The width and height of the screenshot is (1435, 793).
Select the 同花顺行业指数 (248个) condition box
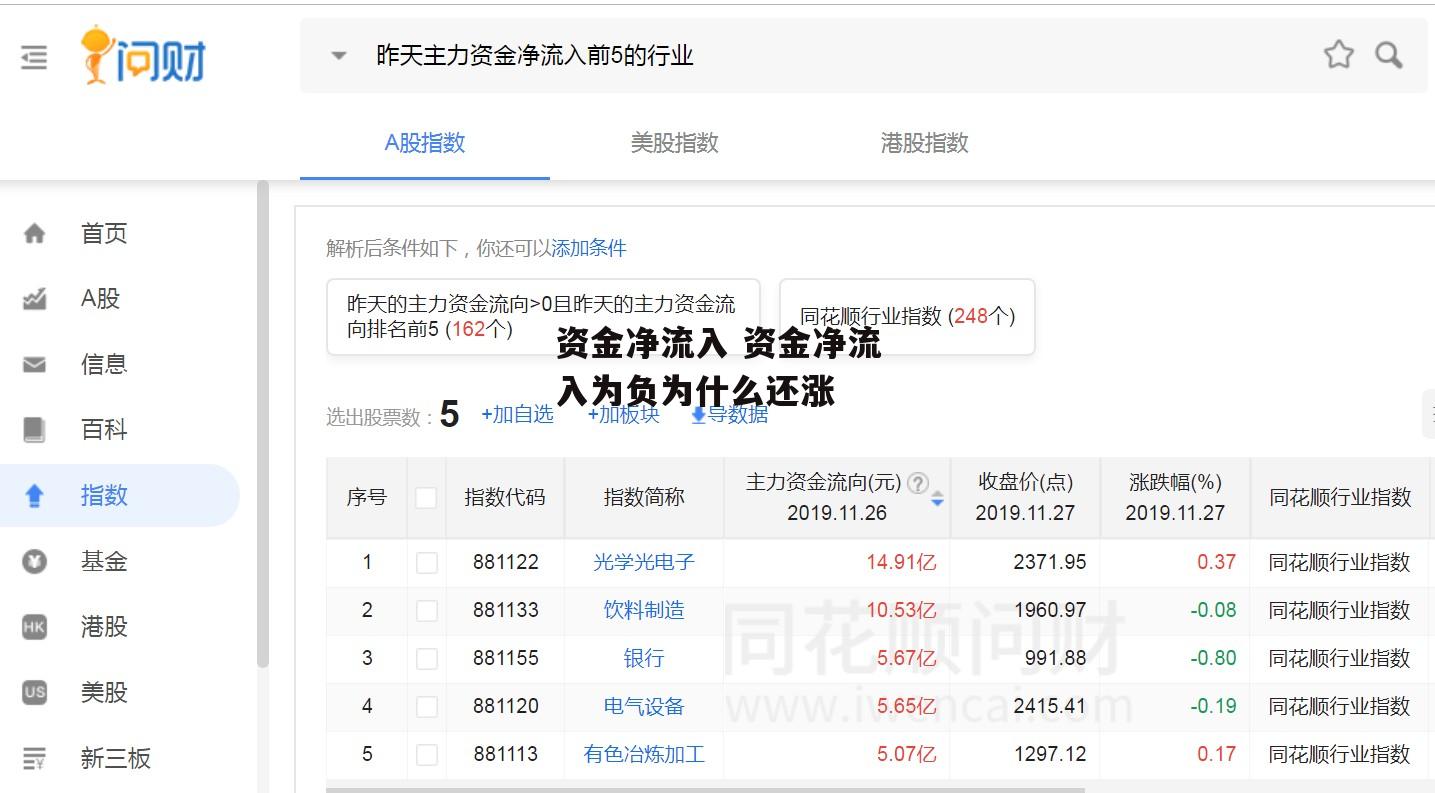907,317
